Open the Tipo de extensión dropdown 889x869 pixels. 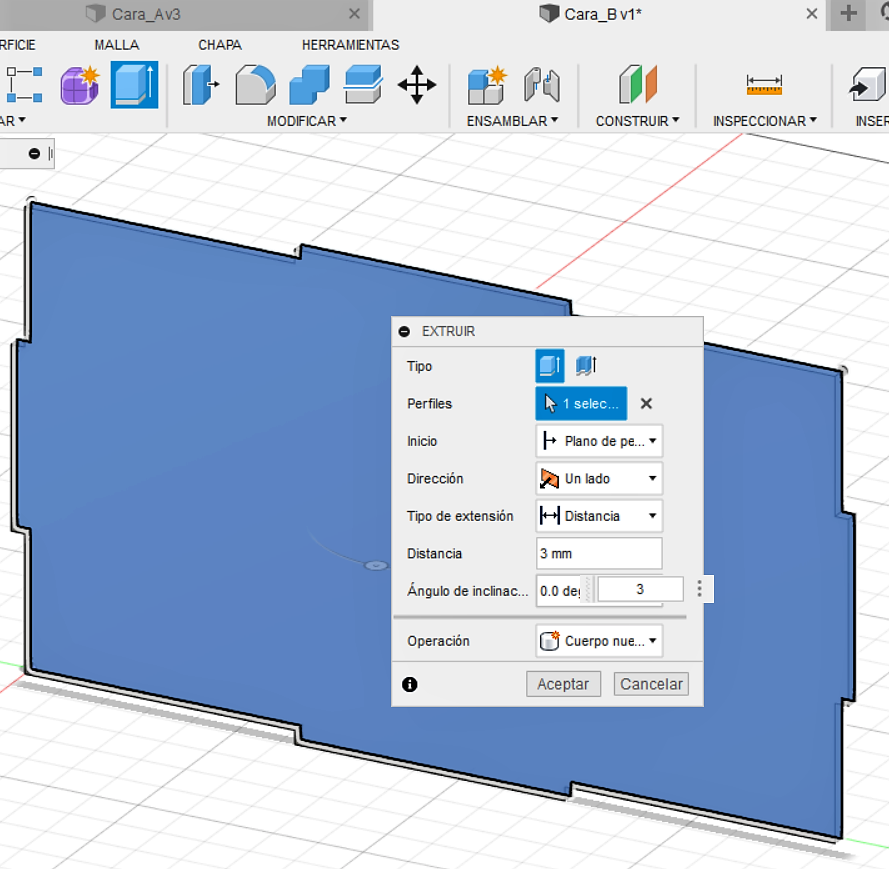pos(599,516)
